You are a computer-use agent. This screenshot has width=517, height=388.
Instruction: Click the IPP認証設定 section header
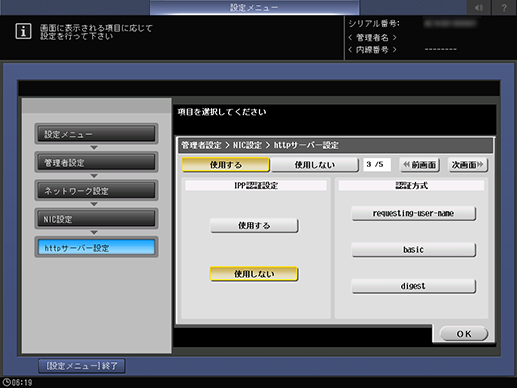(x=256, y=186)
